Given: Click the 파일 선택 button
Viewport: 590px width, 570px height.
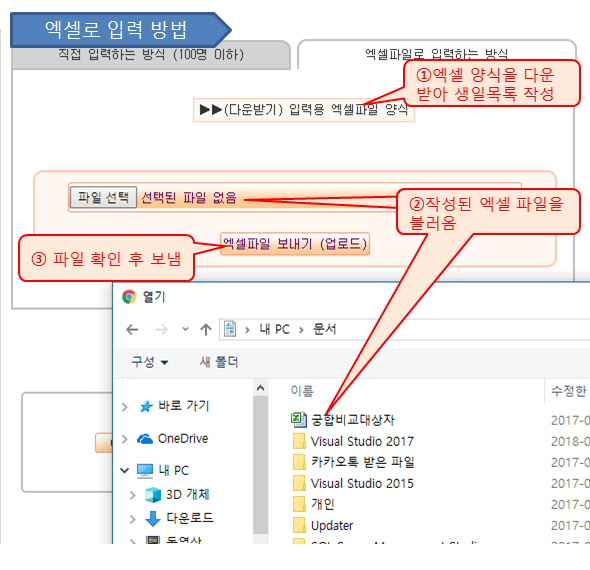Looking at the screenshot, I should 103,197.
